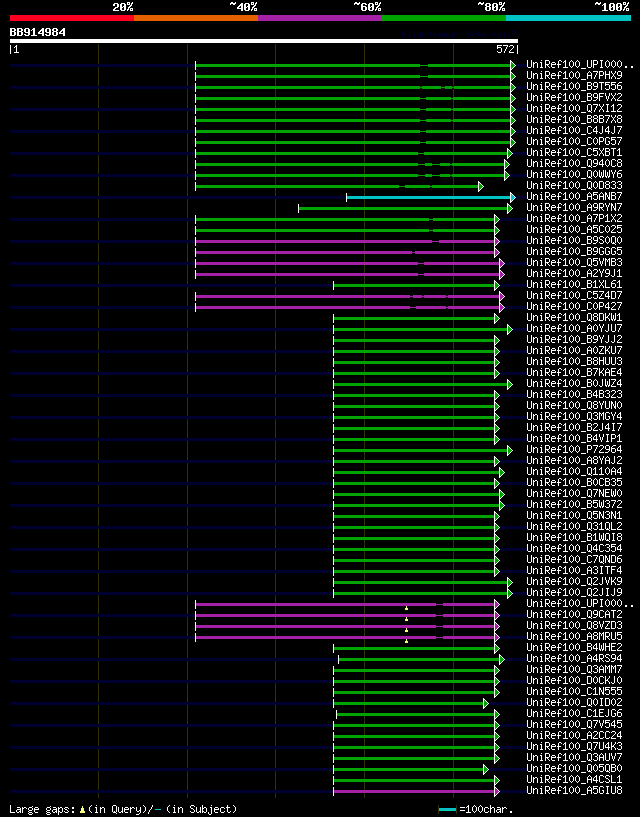Click the purple alignment bar of A5GIU8

click(x=415, y=791)
